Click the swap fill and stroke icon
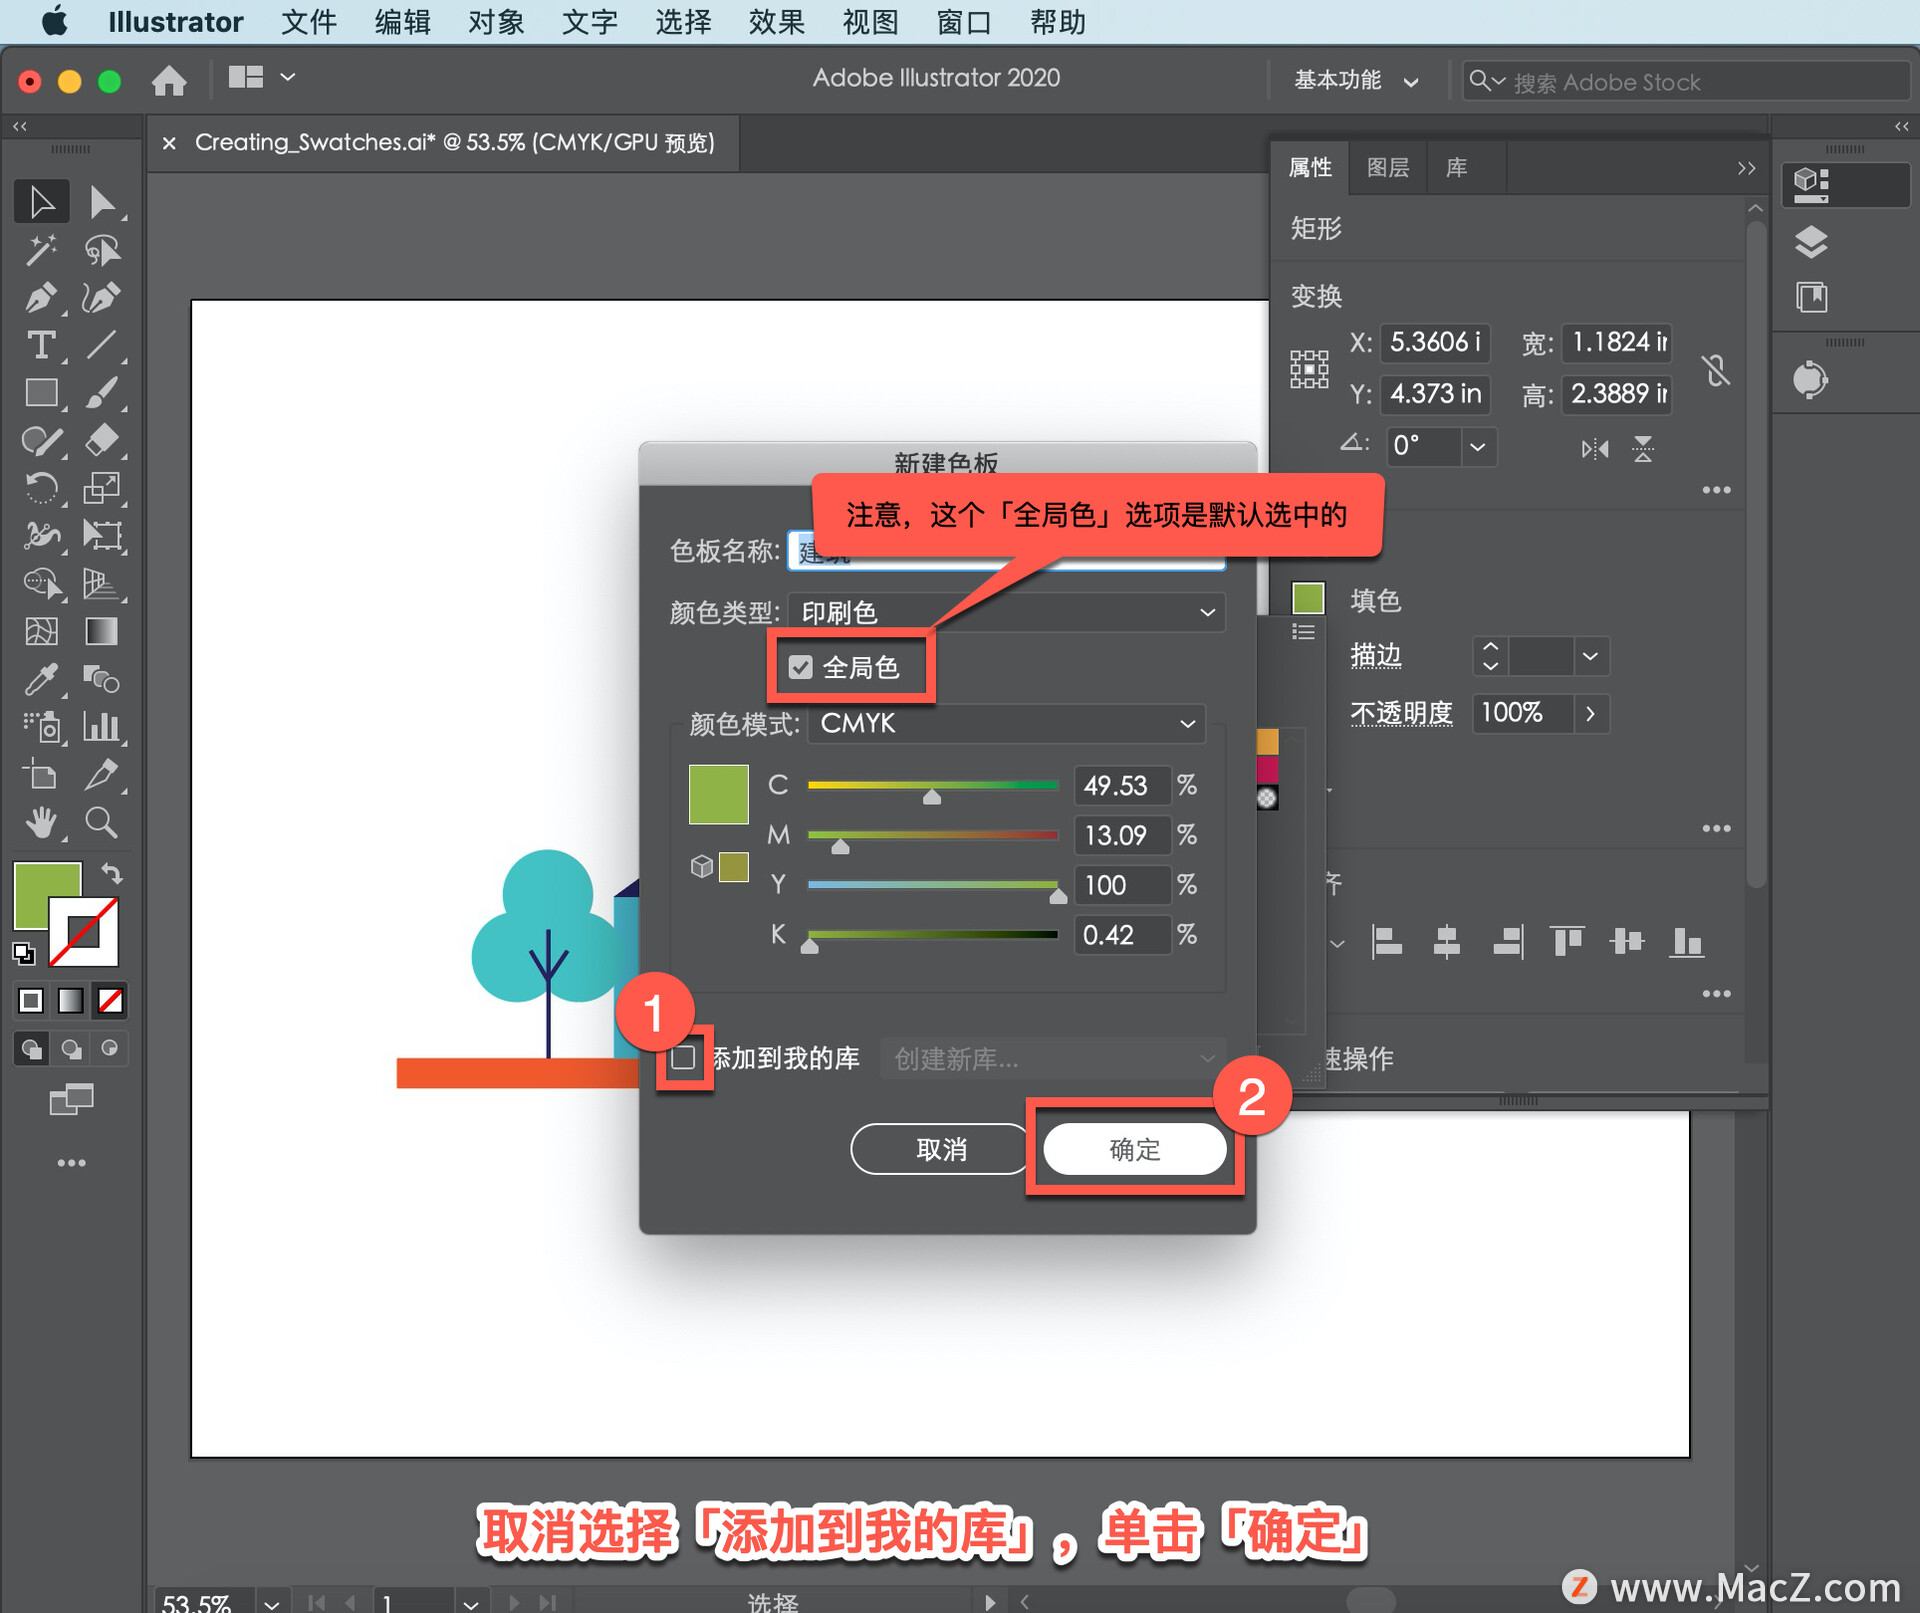Image resolution: width=1920 pixels, height=1613 pixels. (112, 874)
